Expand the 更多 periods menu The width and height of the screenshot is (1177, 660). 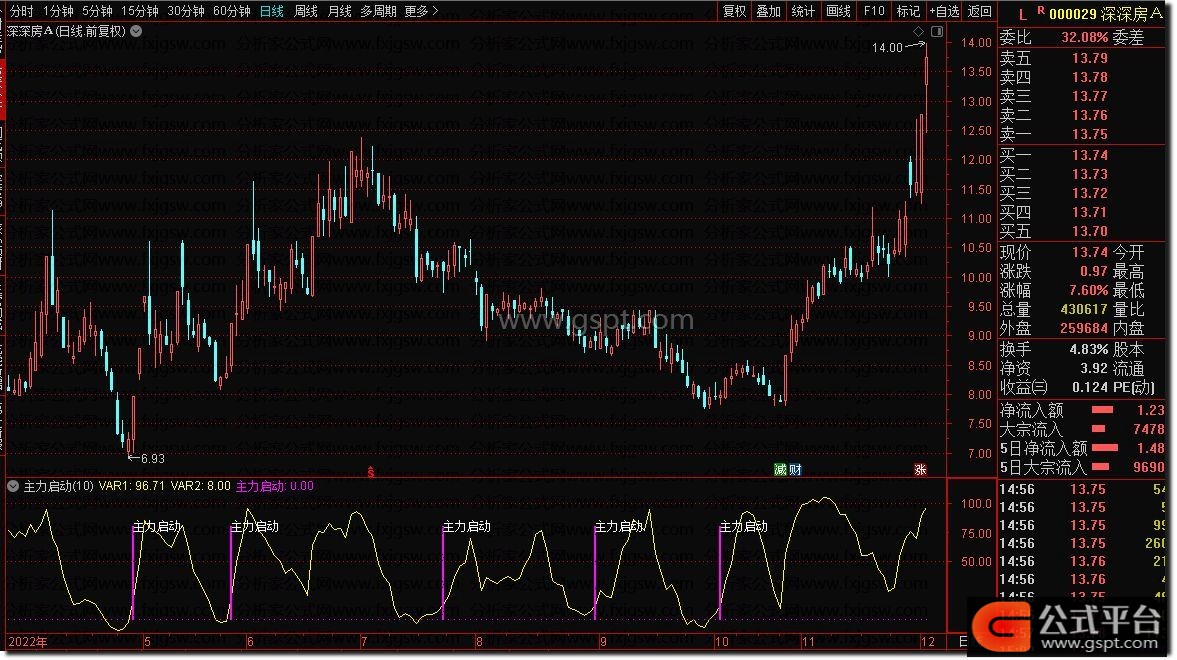click(420, 11)
